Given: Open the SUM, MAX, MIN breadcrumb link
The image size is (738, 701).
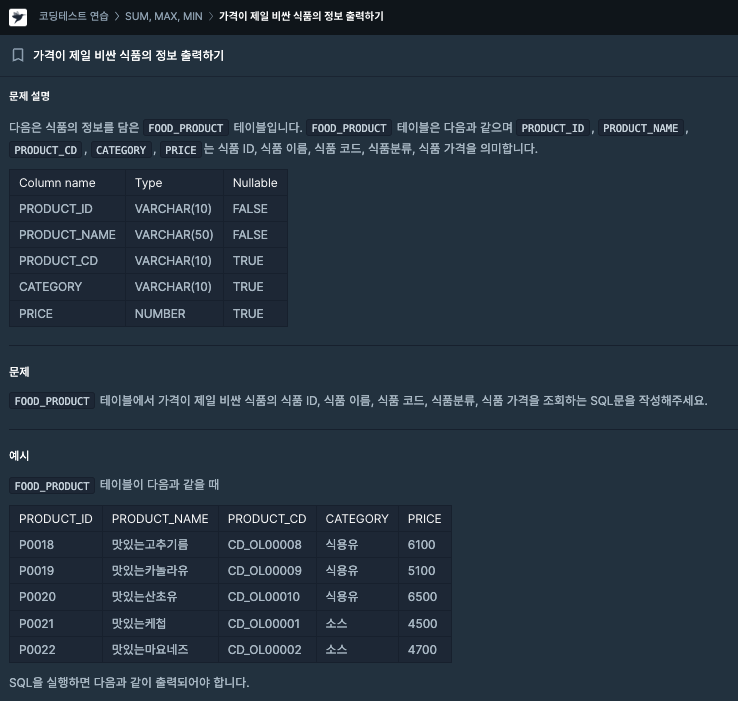Looking at the screenshot, I should [163, 16].
